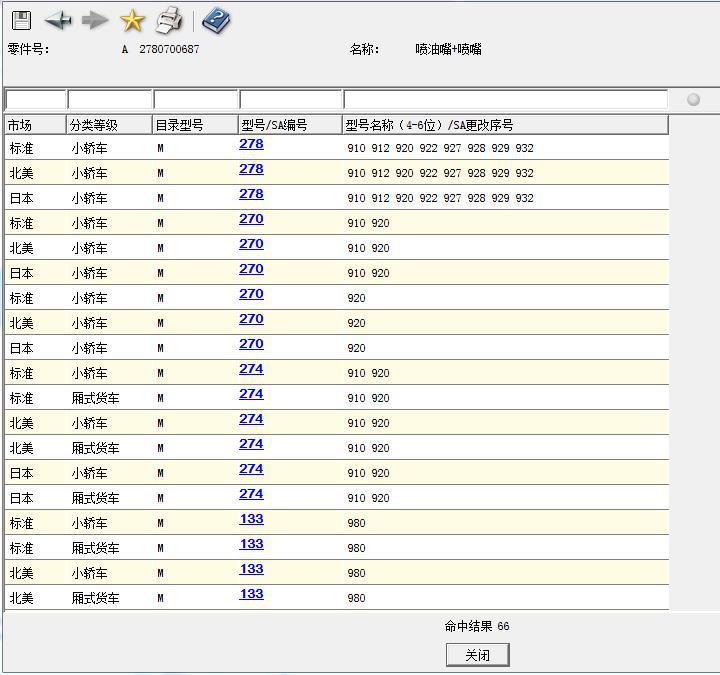Click the filter field above 目录型号 column

click(x=195, y=100)
